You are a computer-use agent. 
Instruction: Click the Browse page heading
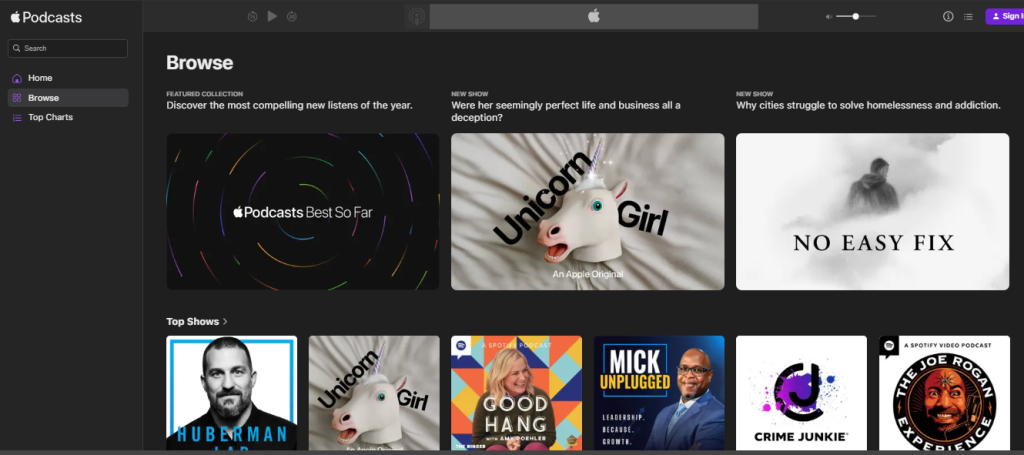coord(200,63)
